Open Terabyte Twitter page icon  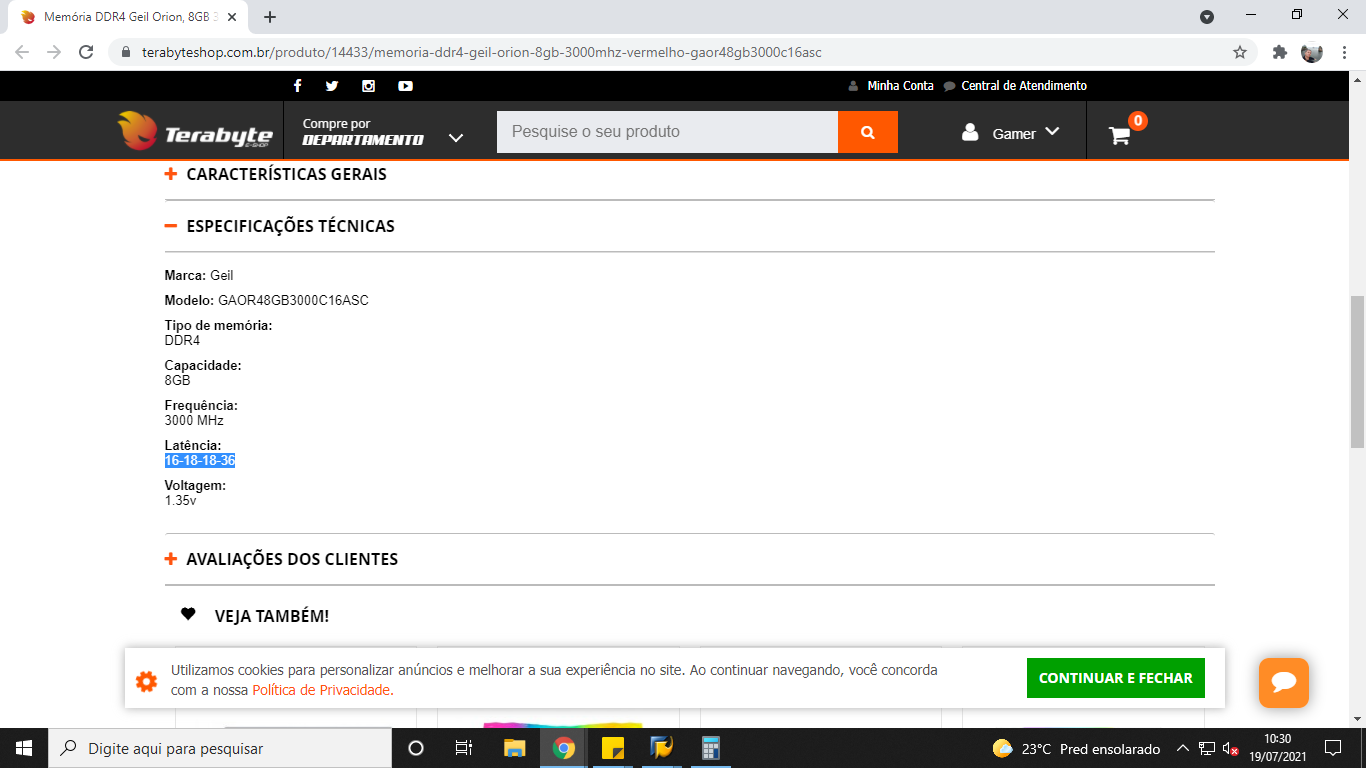332,86
